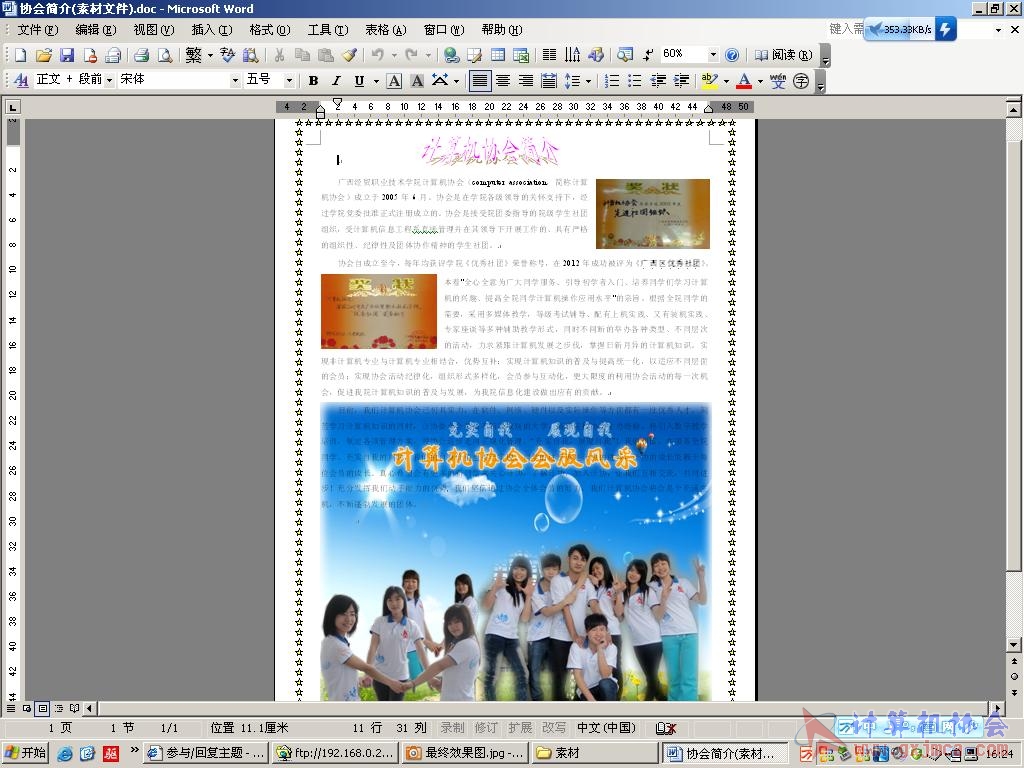Image resolution: width=1024 pixels, height=768 pixels.
Task: Change the text direction
Action: (x=572, y=56)
